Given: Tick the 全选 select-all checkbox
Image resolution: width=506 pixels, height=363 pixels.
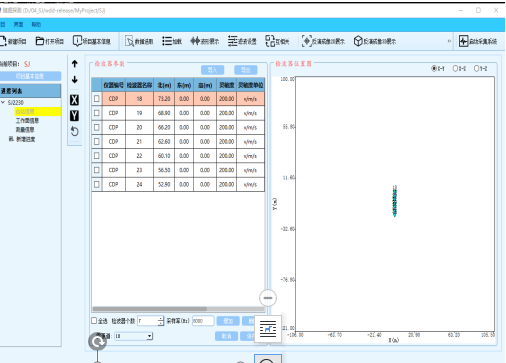Looking at the screenshot, I should click(94, 321).
